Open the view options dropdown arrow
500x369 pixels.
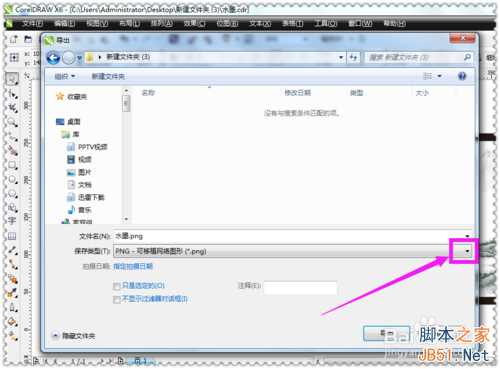440,76
